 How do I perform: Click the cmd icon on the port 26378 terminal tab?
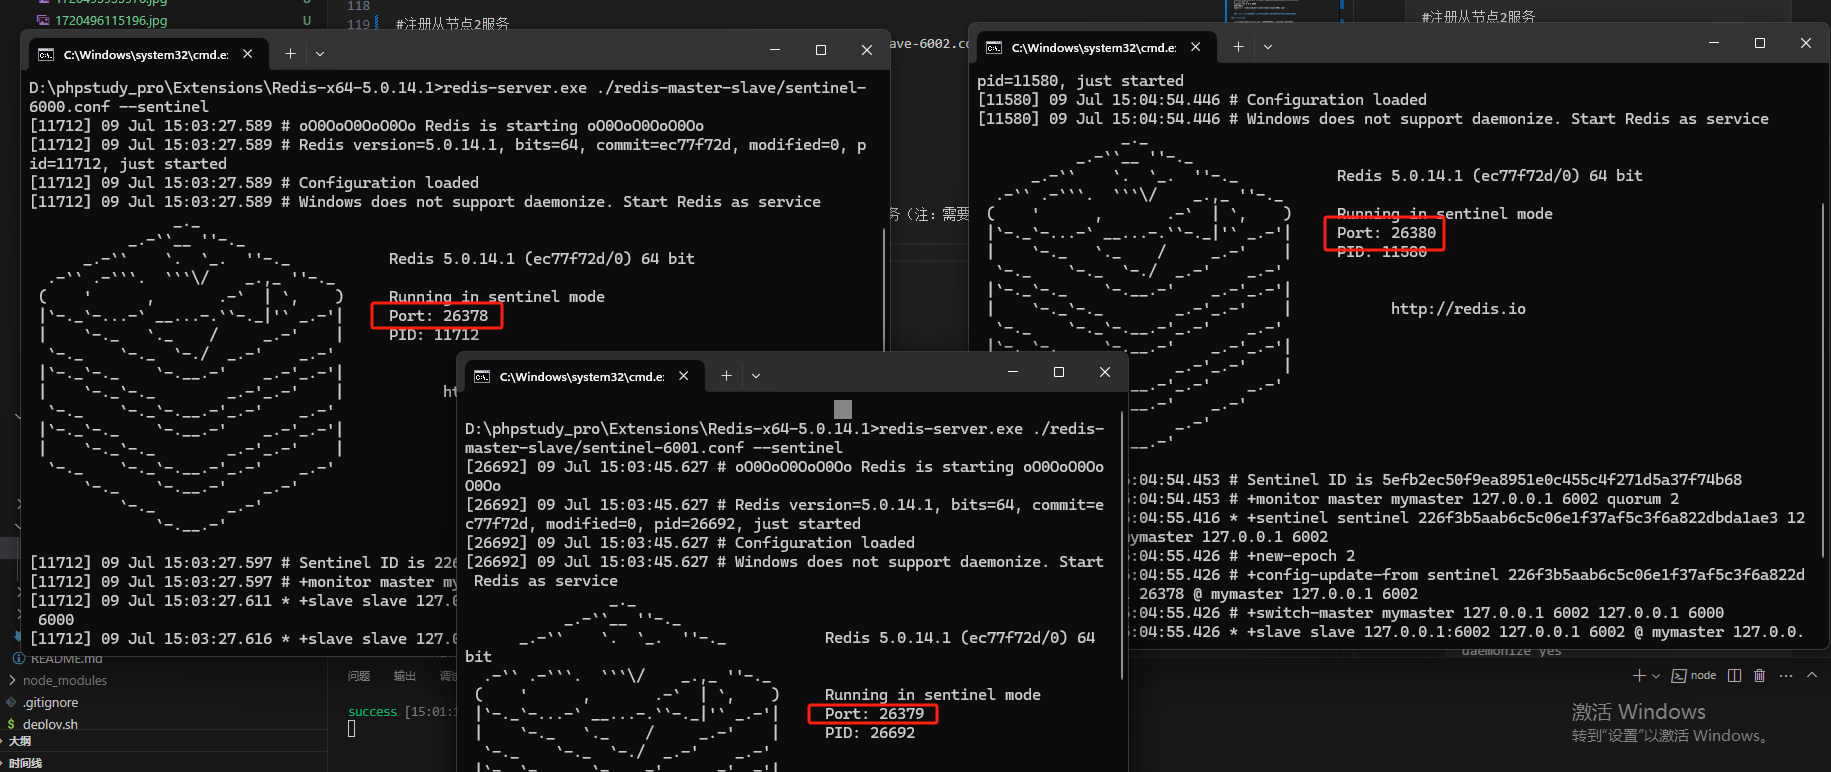click(x=46, y=55)
